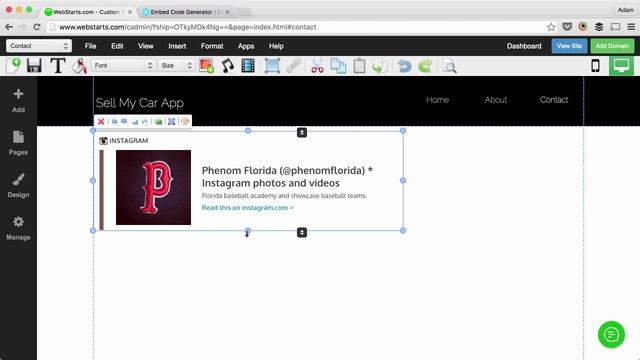Image resolution: width=640 pixels, height=360 pixels.
Task: Click the preview magnifier icon
Action: pyautogui.click(x=449, y=66)
